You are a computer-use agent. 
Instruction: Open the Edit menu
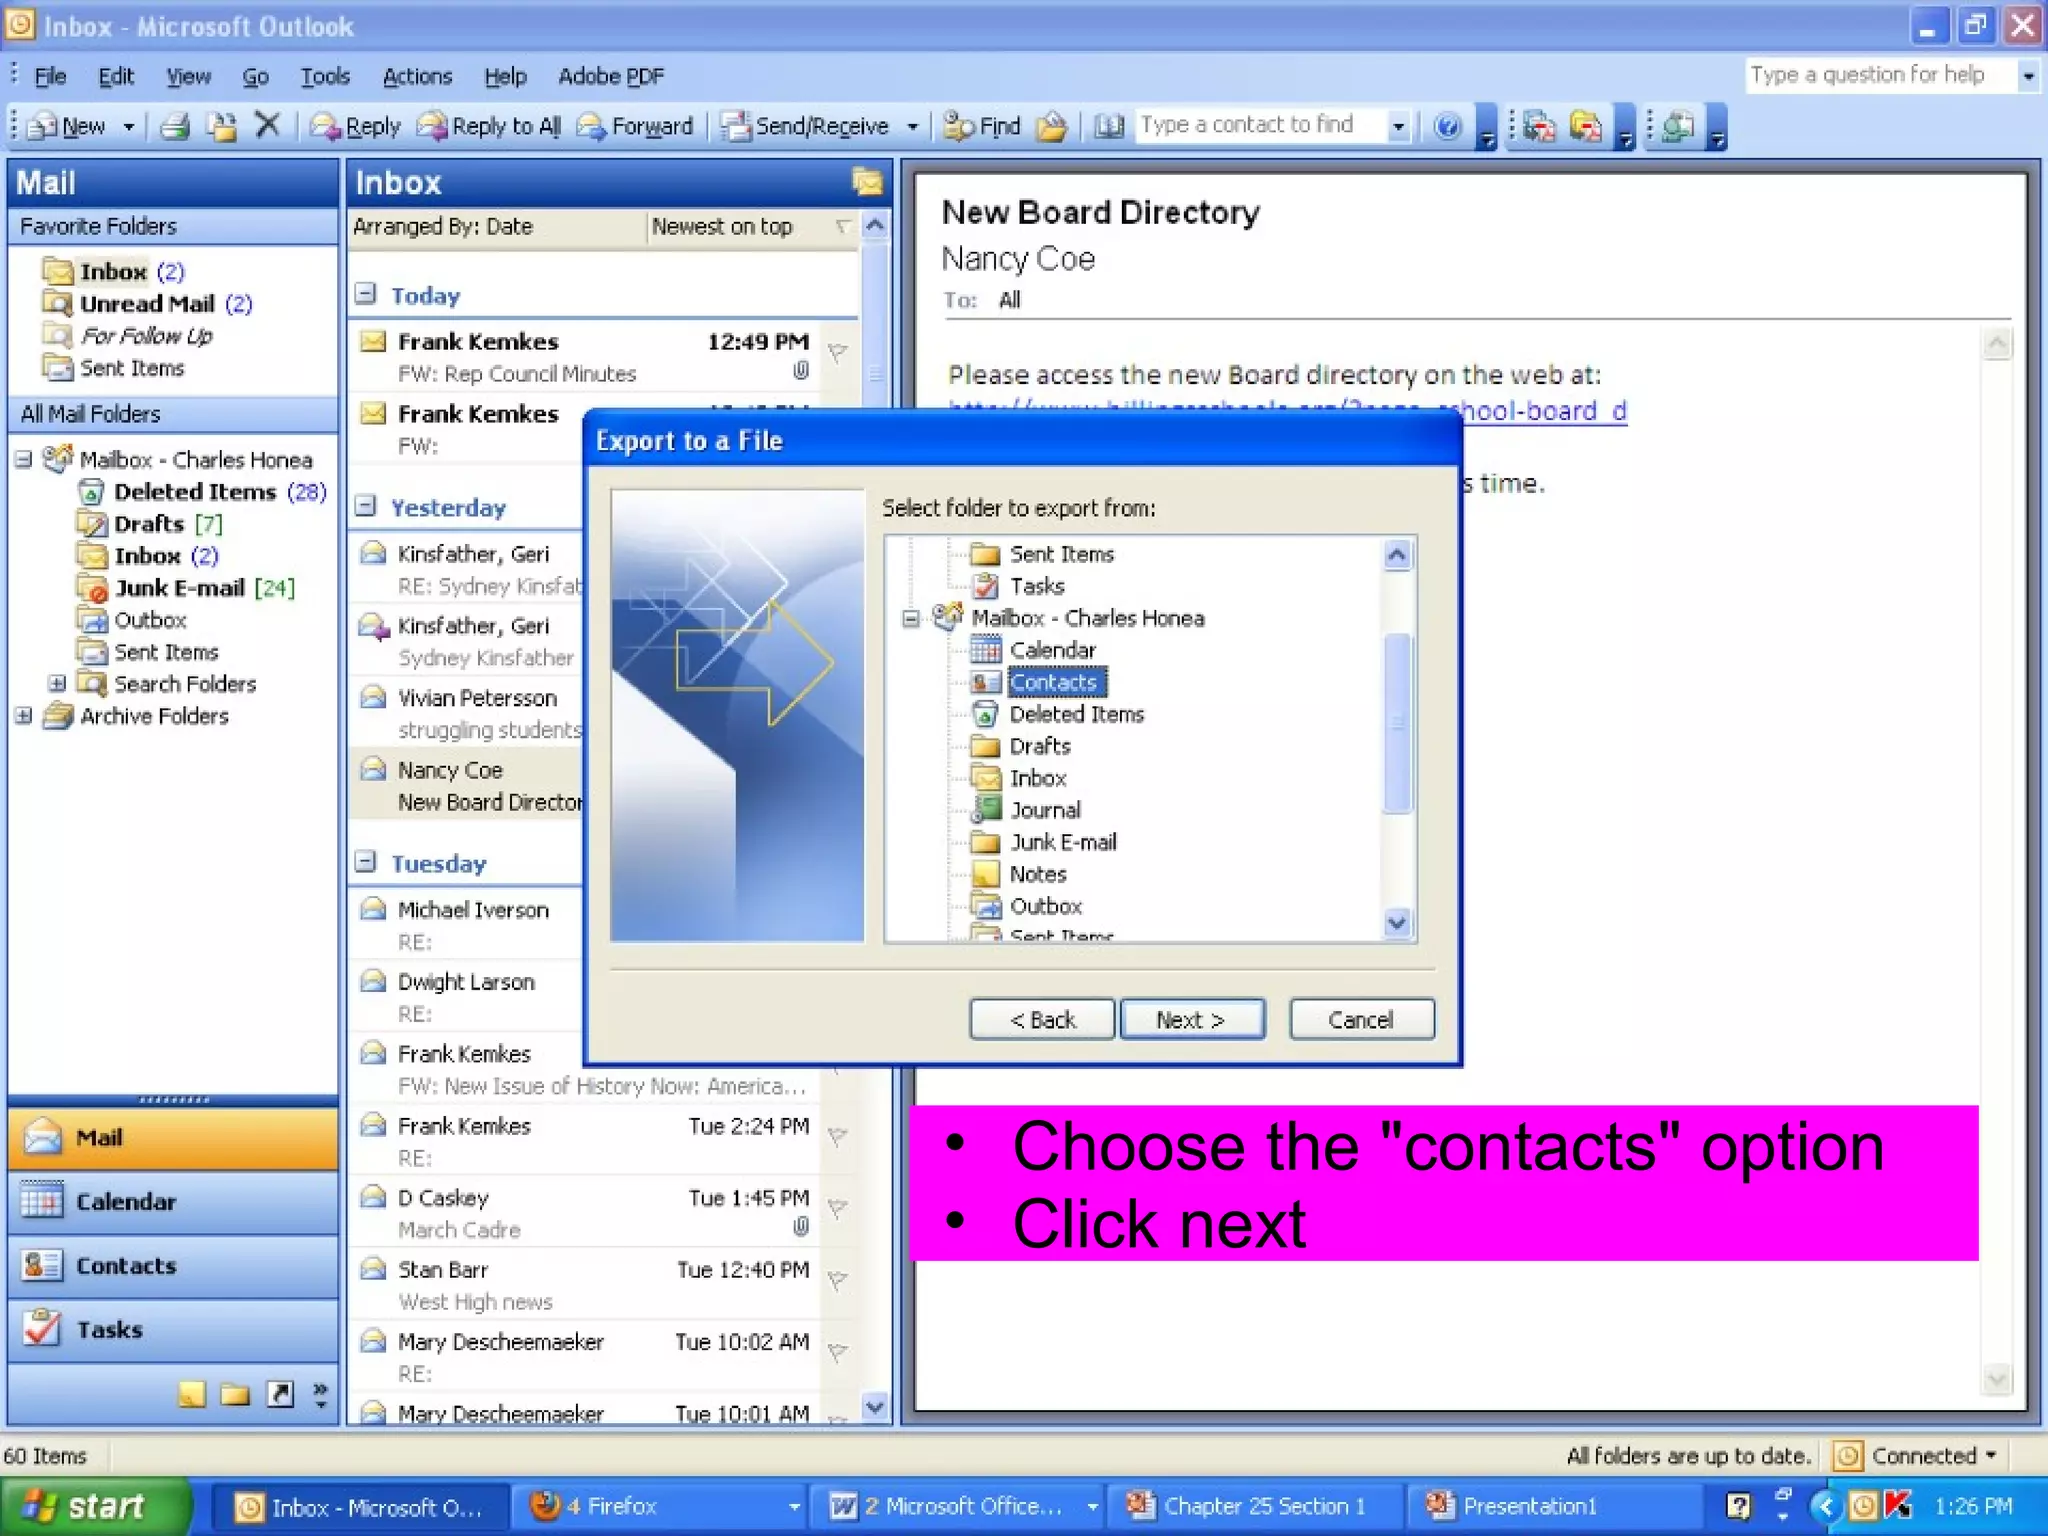pos(116,76)
